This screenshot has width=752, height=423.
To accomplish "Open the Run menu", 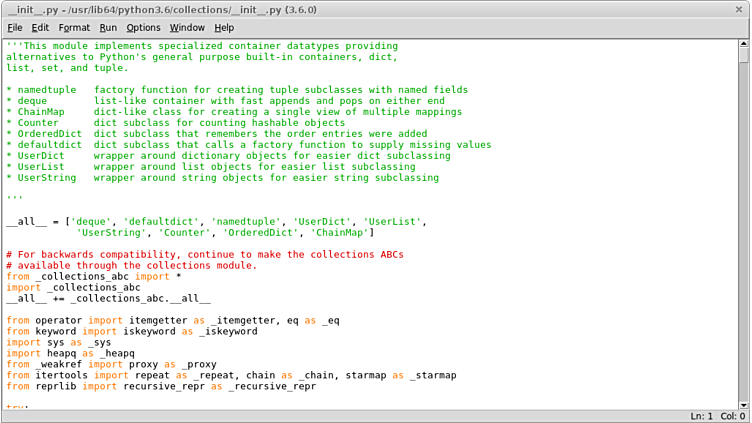I will (x=108, y=28).
